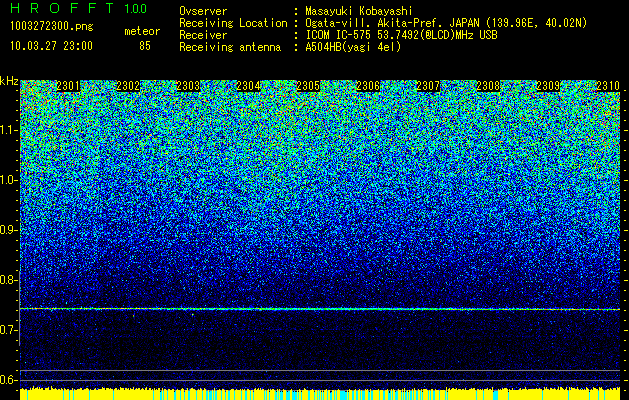Click the Receiving Location label

point(233,23)
